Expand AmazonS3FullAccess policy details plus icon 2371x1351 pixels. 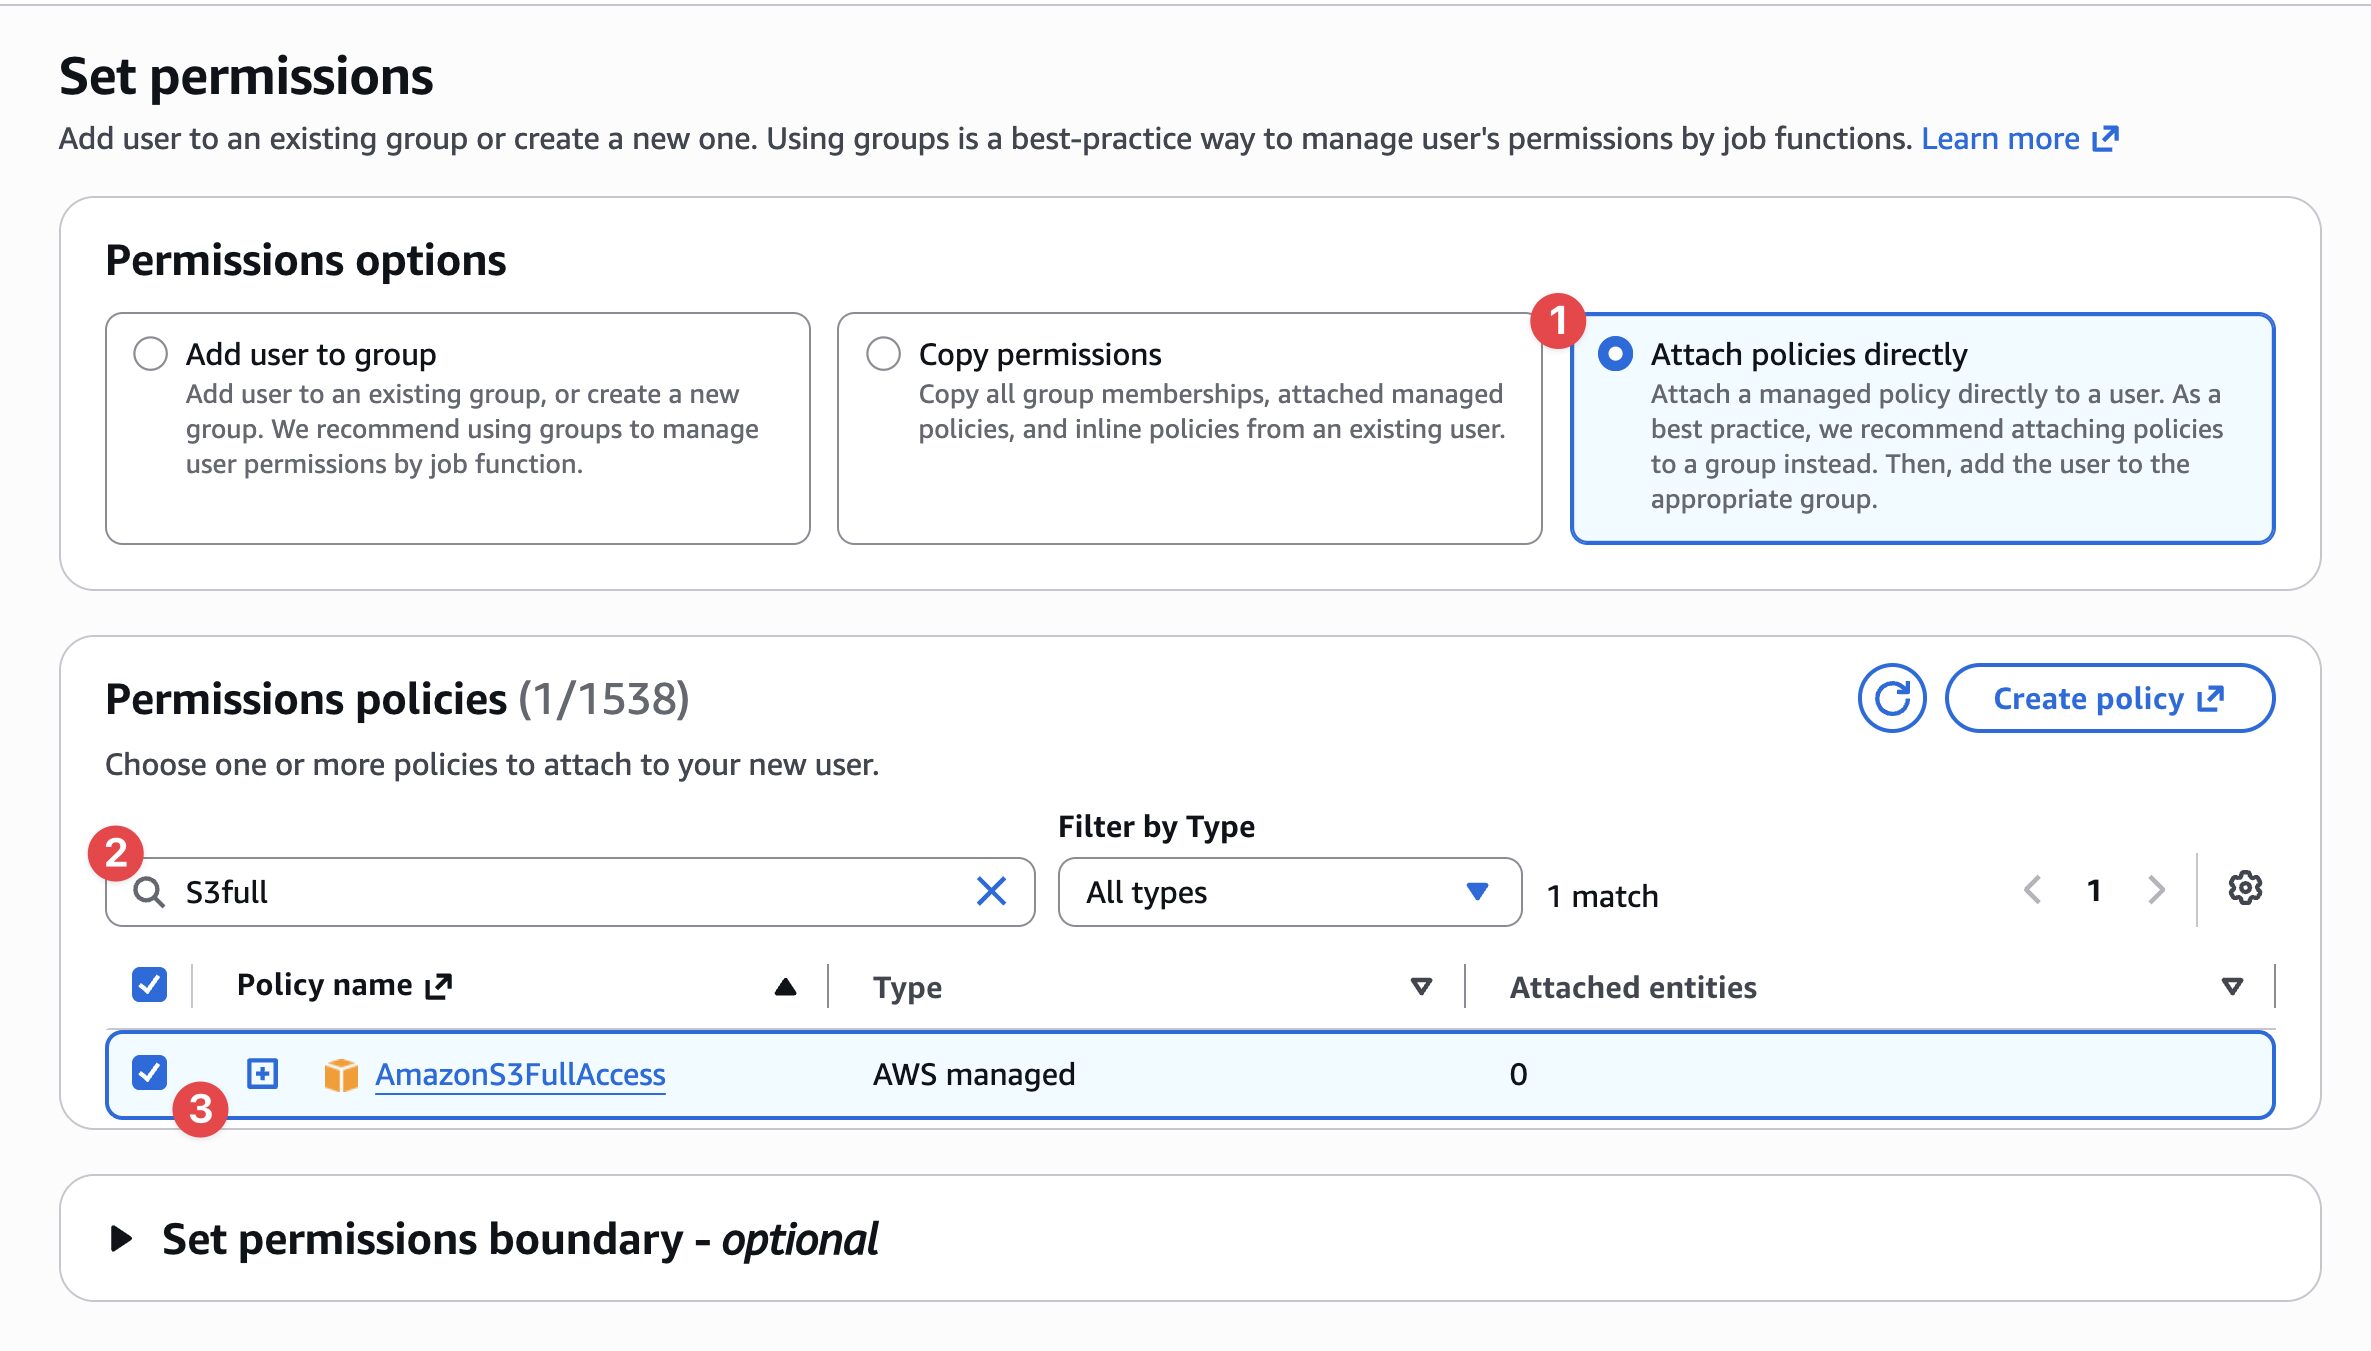(x=262, y=1074)
